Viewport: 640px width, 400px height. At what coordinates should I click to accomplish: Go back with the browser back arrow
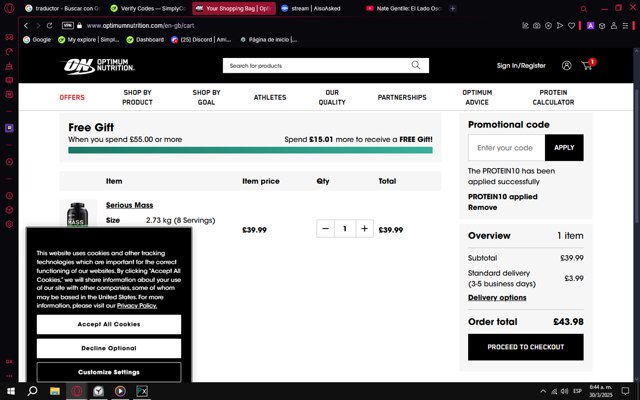[26, 25]
